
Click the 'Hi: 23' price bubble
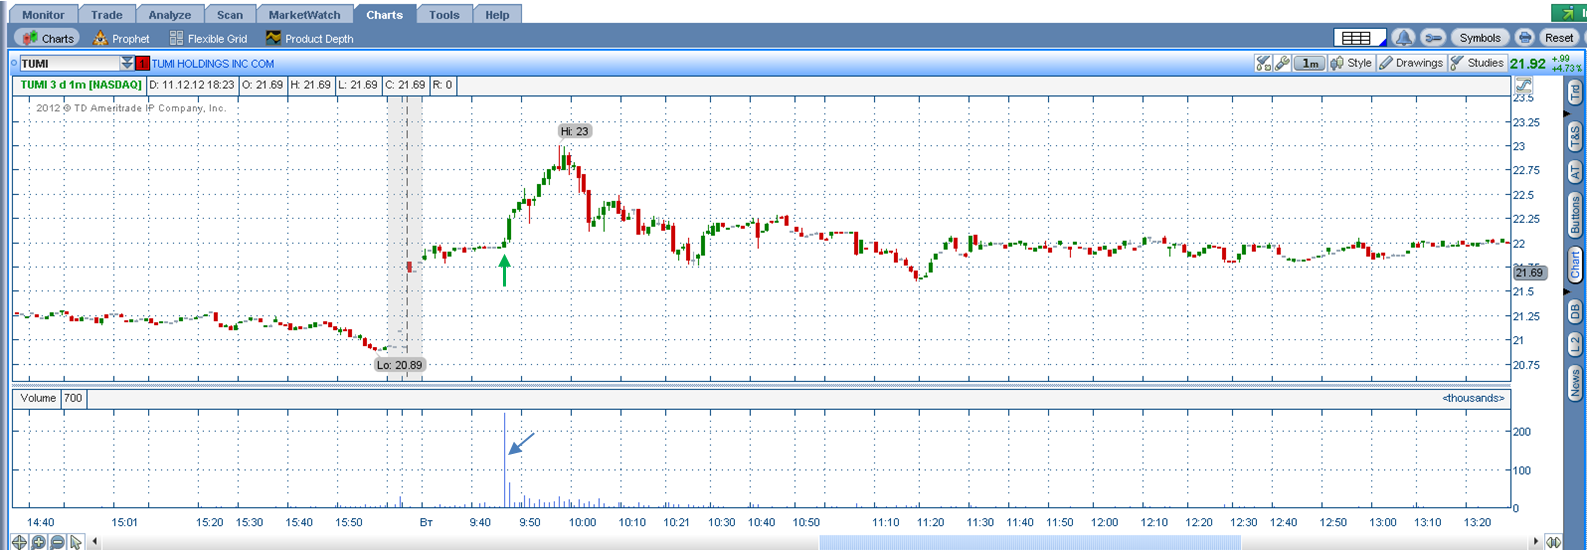tap(575, 131)
